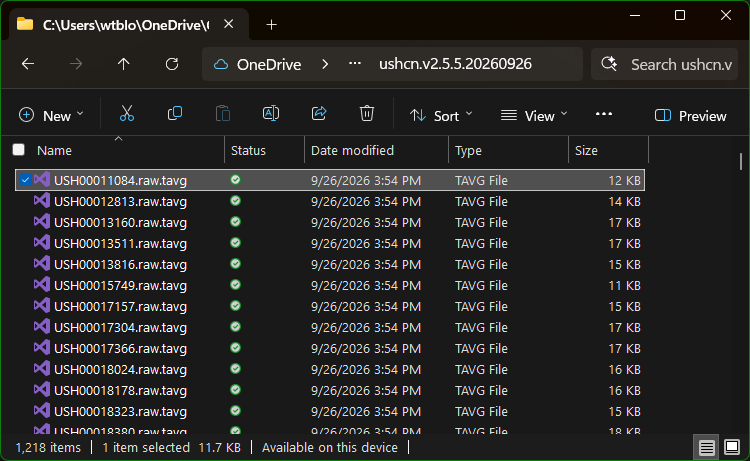This screenshot has width=750, height=461.
Task: Open See more ellipsis in toolbar
Action: pos(604,114)
